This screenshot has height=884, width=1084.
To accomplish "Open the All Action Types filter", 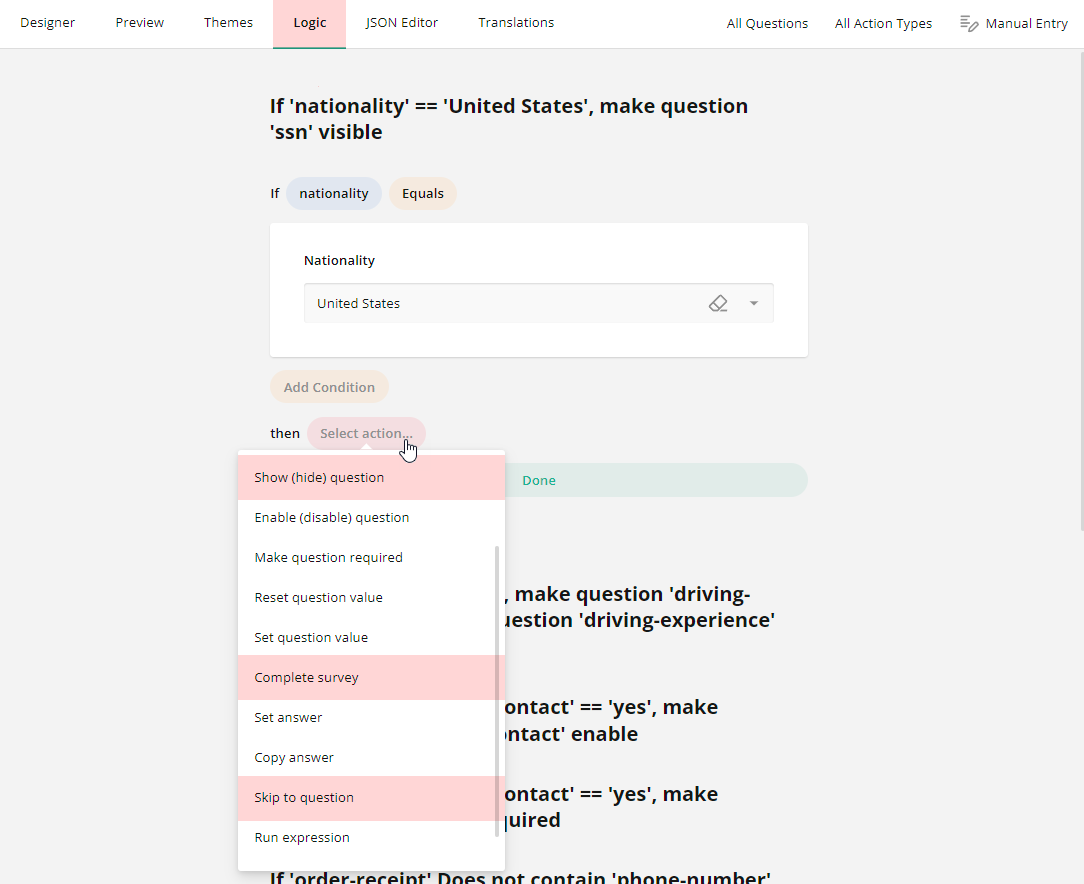I will (883, 23).
